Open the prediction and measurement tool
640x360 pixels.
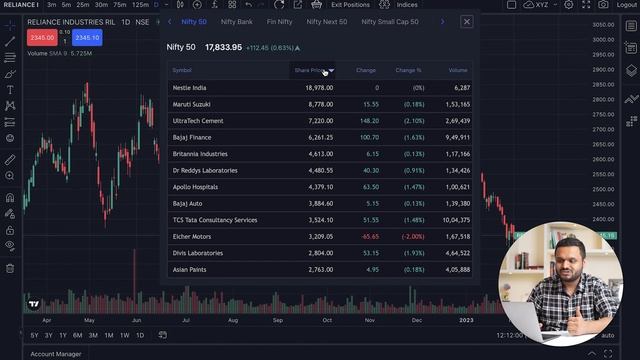point(10,122)
